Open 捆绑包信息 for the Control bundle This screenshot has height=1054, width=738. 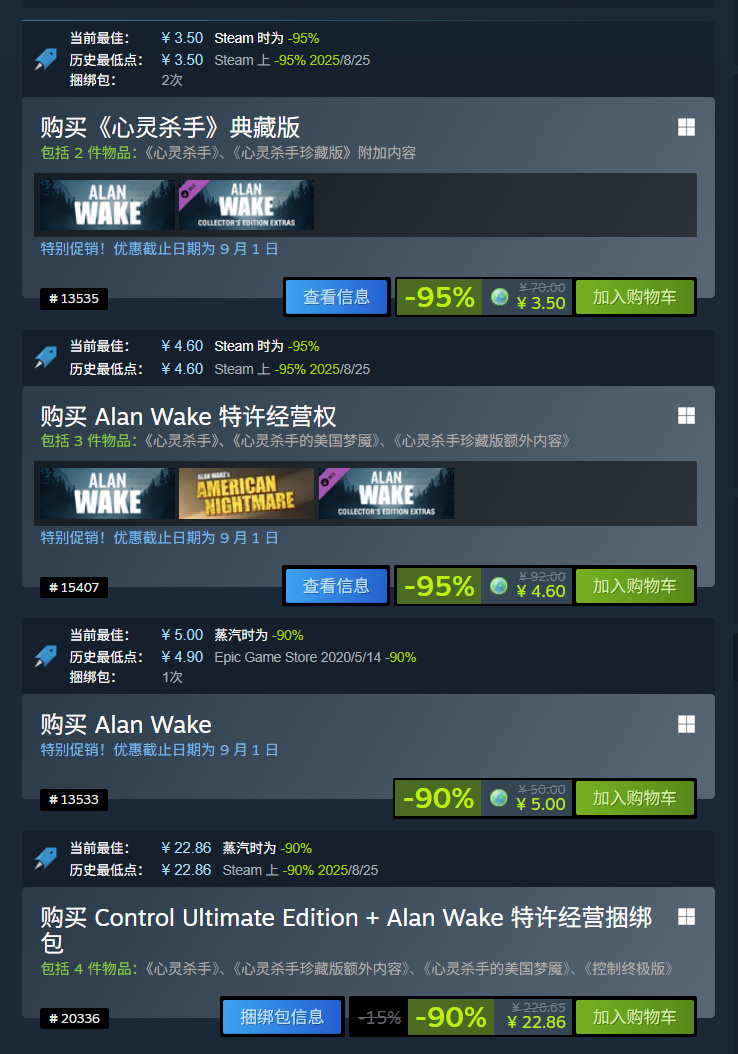[282, 1017]
